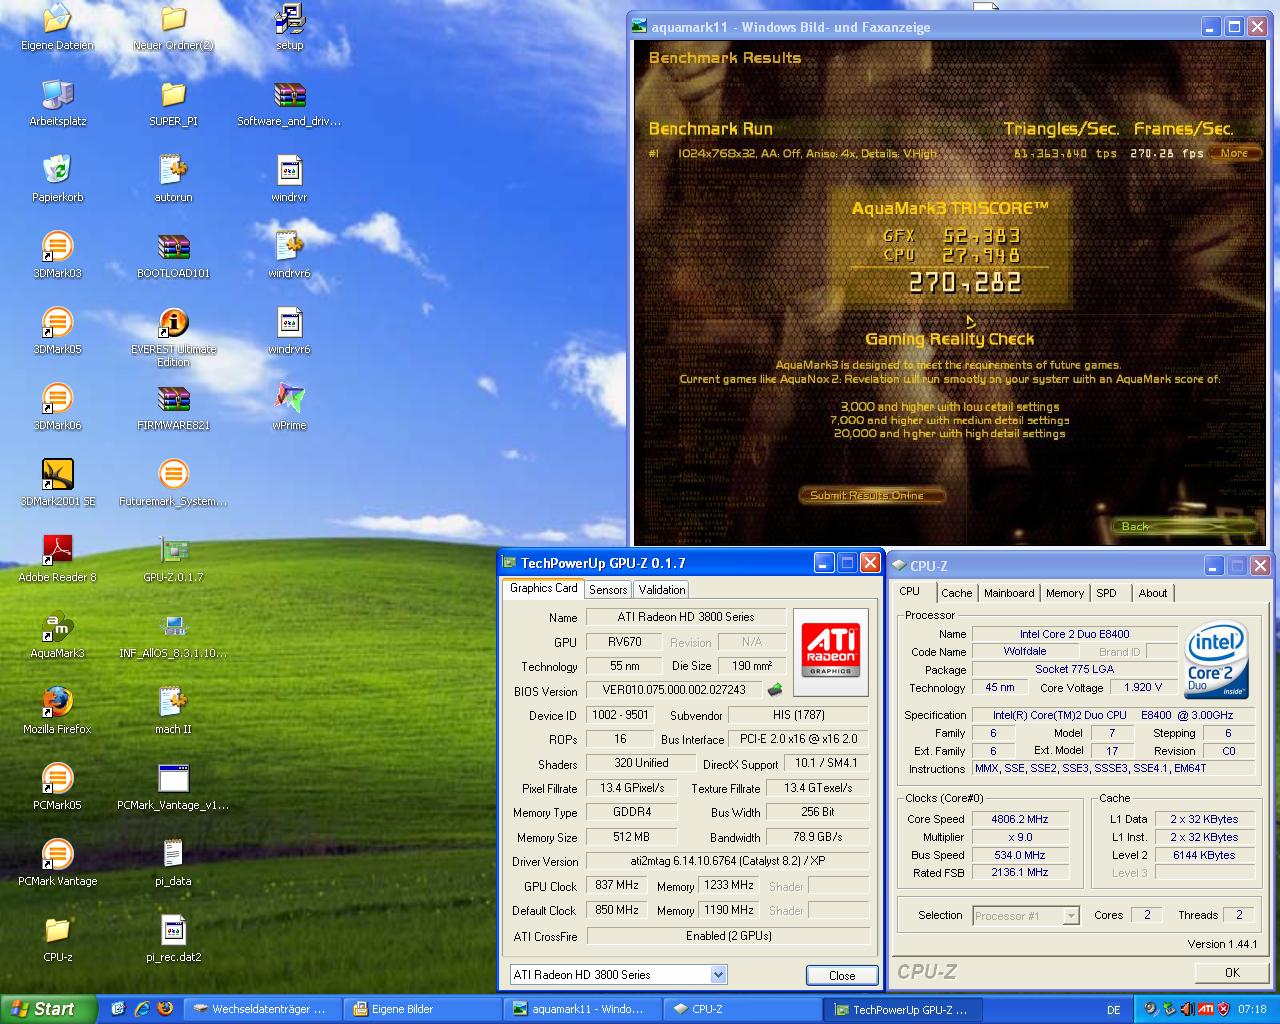
Task: Open the Memory tab in CPU-Z
Action: 1065,593
